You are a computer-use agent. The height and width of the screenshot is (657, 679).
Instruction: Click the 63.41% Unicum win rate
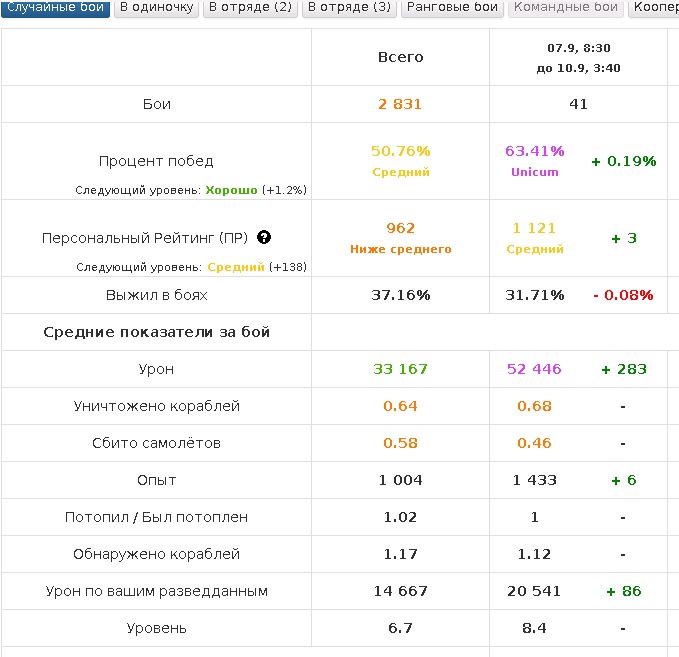535,151
